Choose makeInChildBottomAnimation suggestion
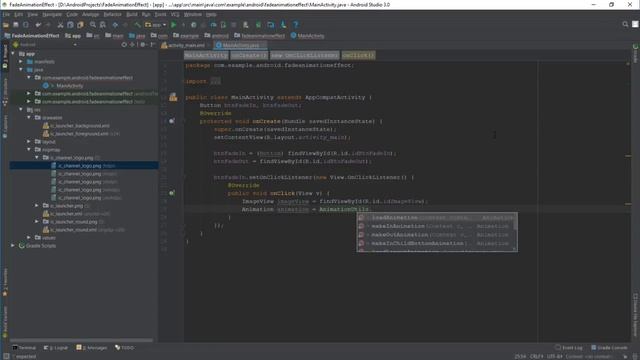Image resolution: width=640 pixels, height=360 pixels. [436, 243]
